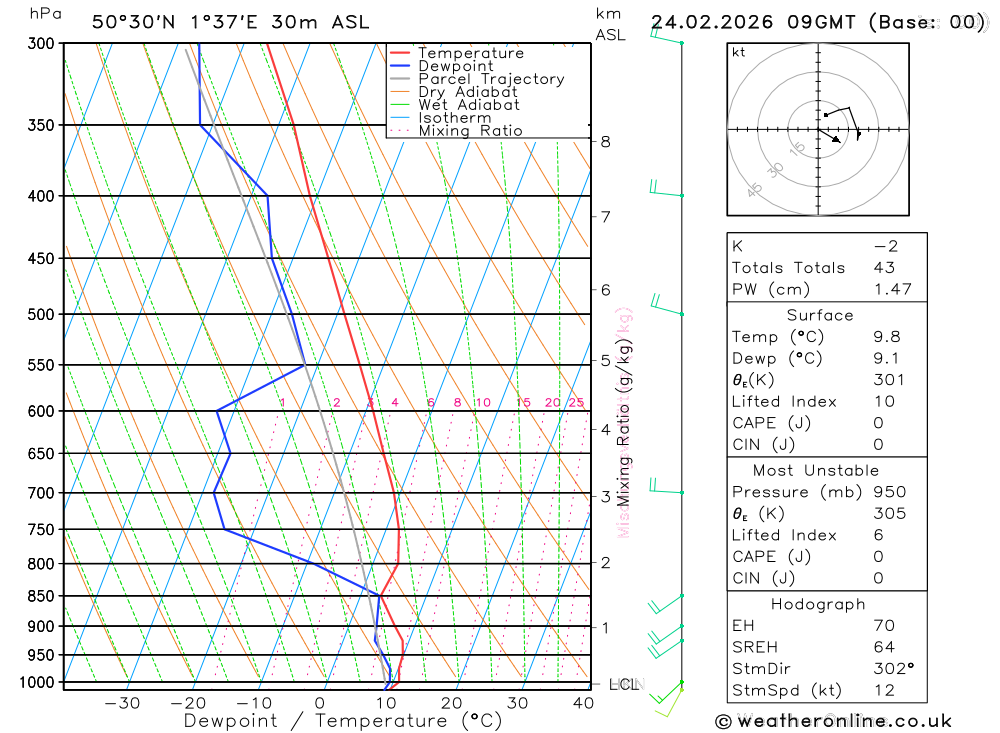Click the 300 hPa pressure axis label

41,44
